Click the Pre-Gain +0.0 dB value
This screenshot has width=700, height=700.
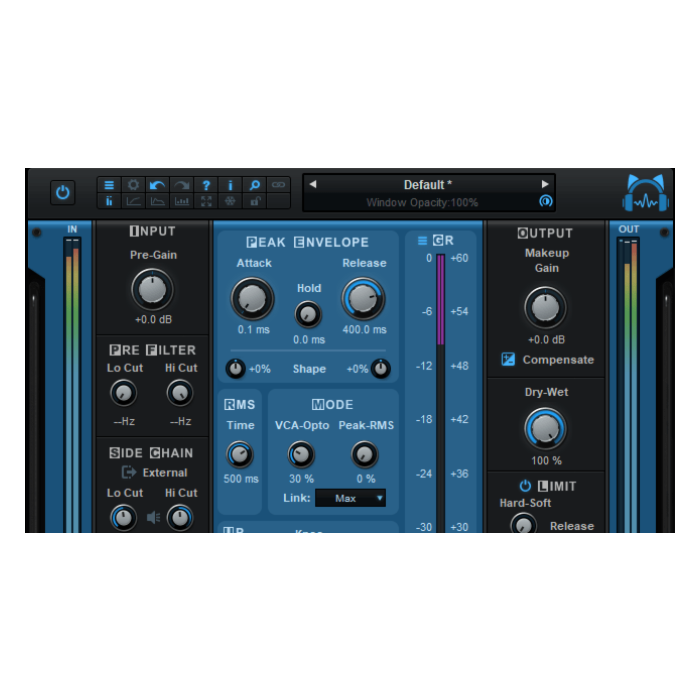153,320
